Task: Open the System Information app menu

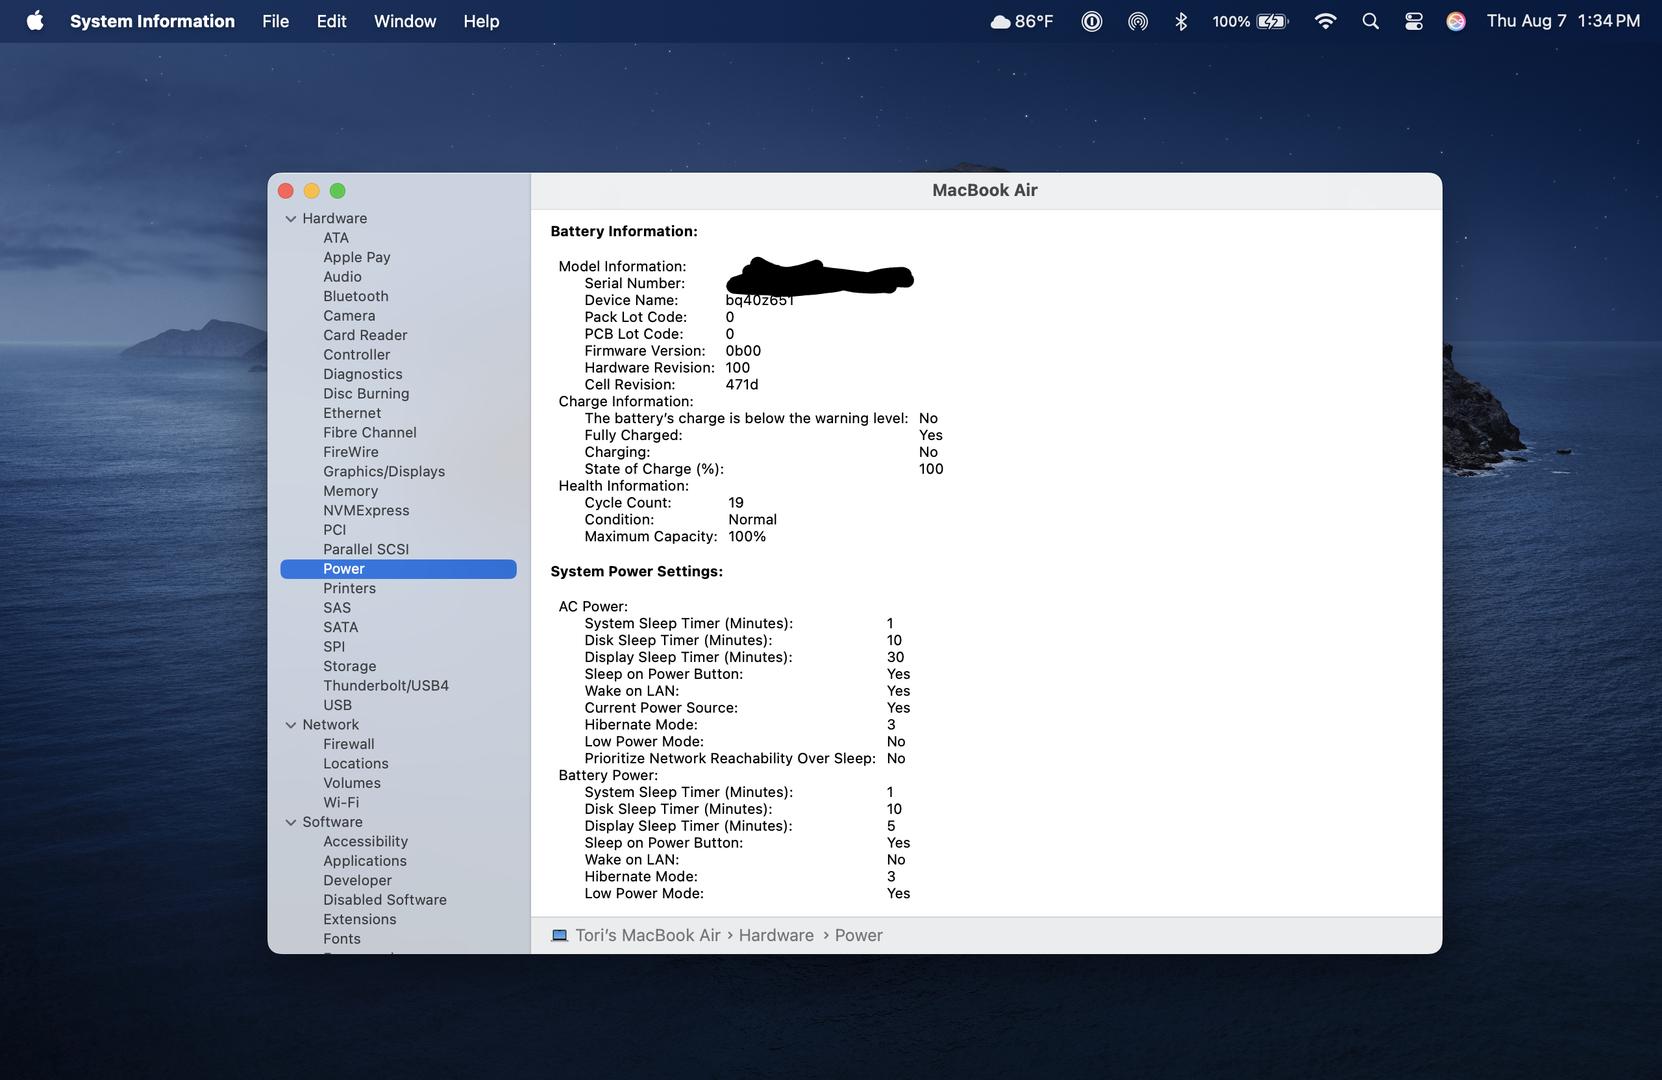Action: pos(152,21)
